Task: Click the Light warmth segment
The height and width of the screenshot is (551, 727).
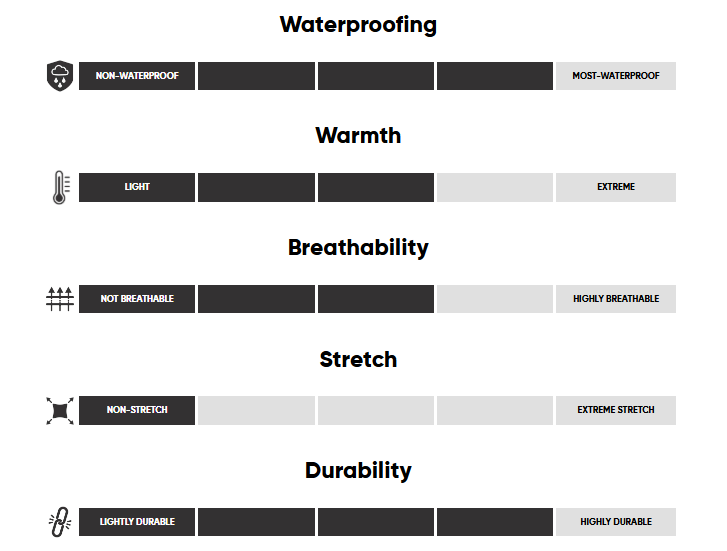Action: tap(137, 187)
